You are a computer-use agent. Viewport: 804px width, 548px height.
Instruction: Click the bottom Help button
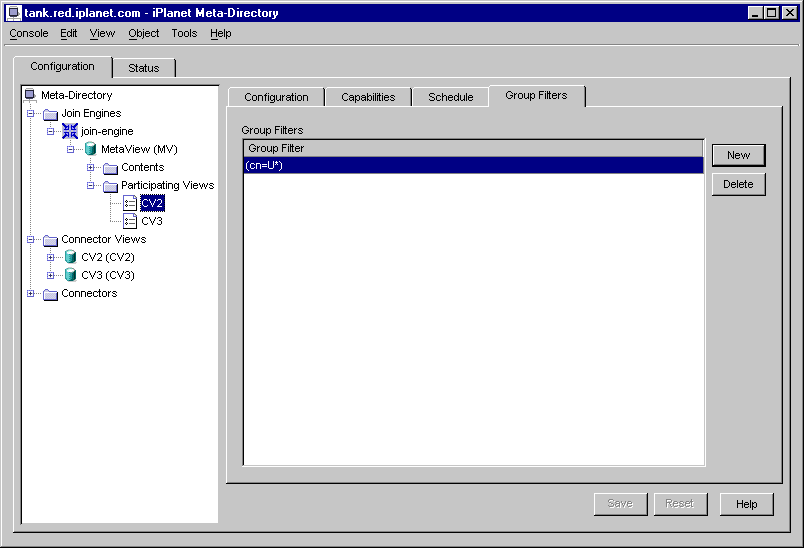(x=747, y=504)
